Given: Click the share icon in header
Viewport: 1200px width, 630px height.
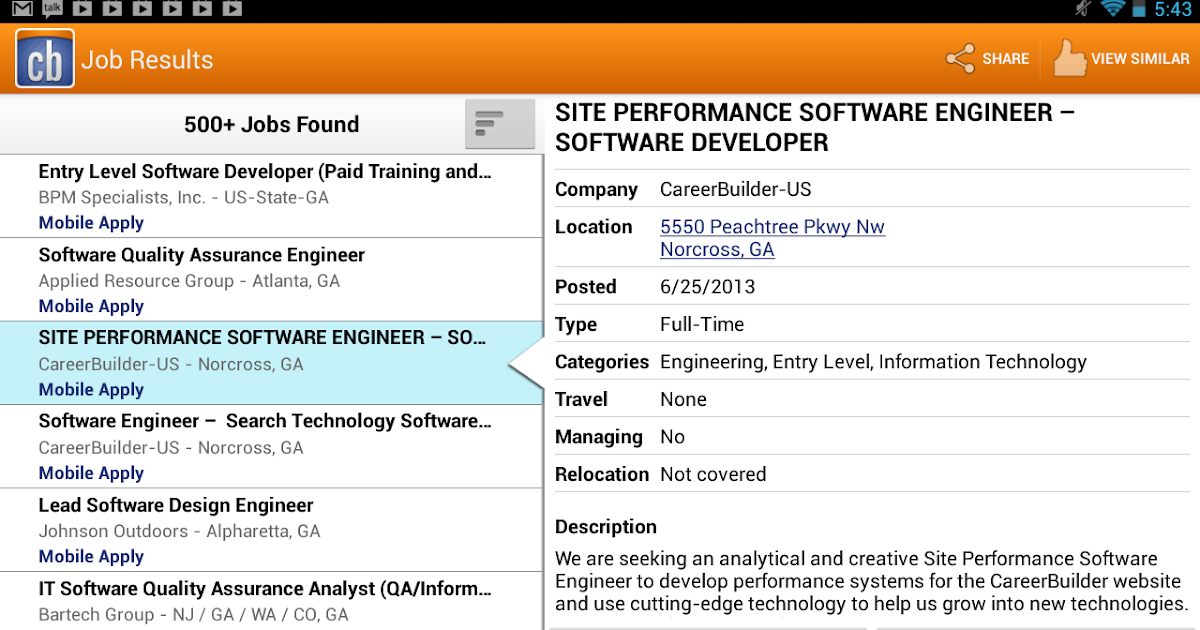Looking at the screenshot, I should click(960, 59).
